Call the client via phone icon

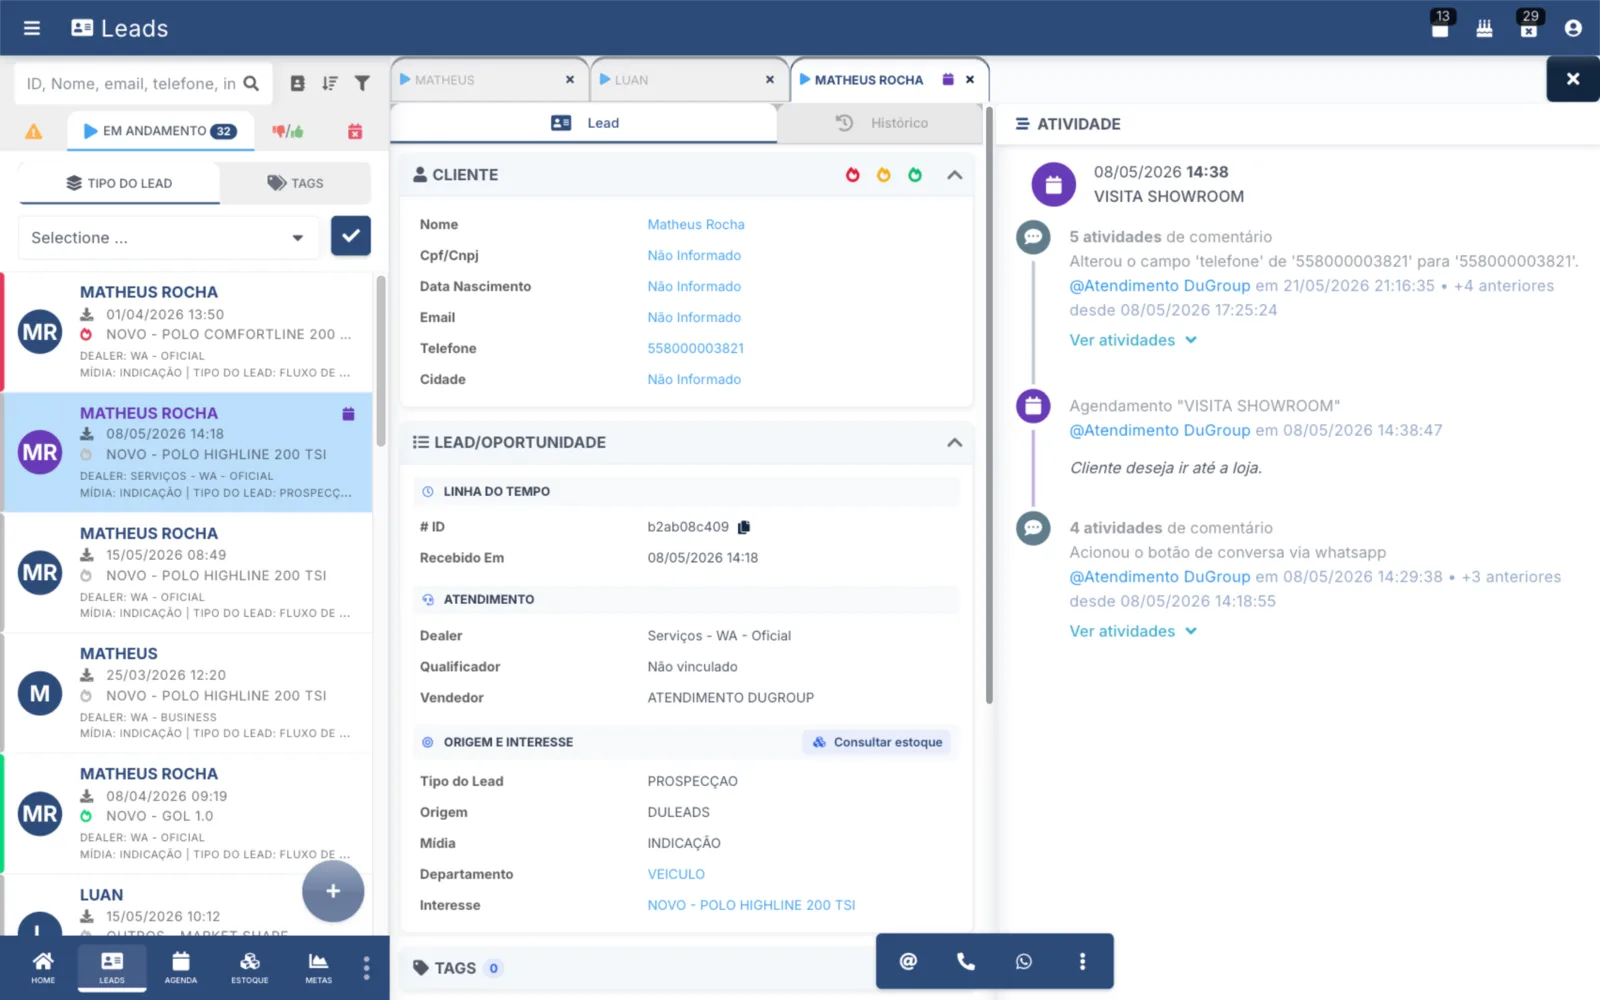966,961
